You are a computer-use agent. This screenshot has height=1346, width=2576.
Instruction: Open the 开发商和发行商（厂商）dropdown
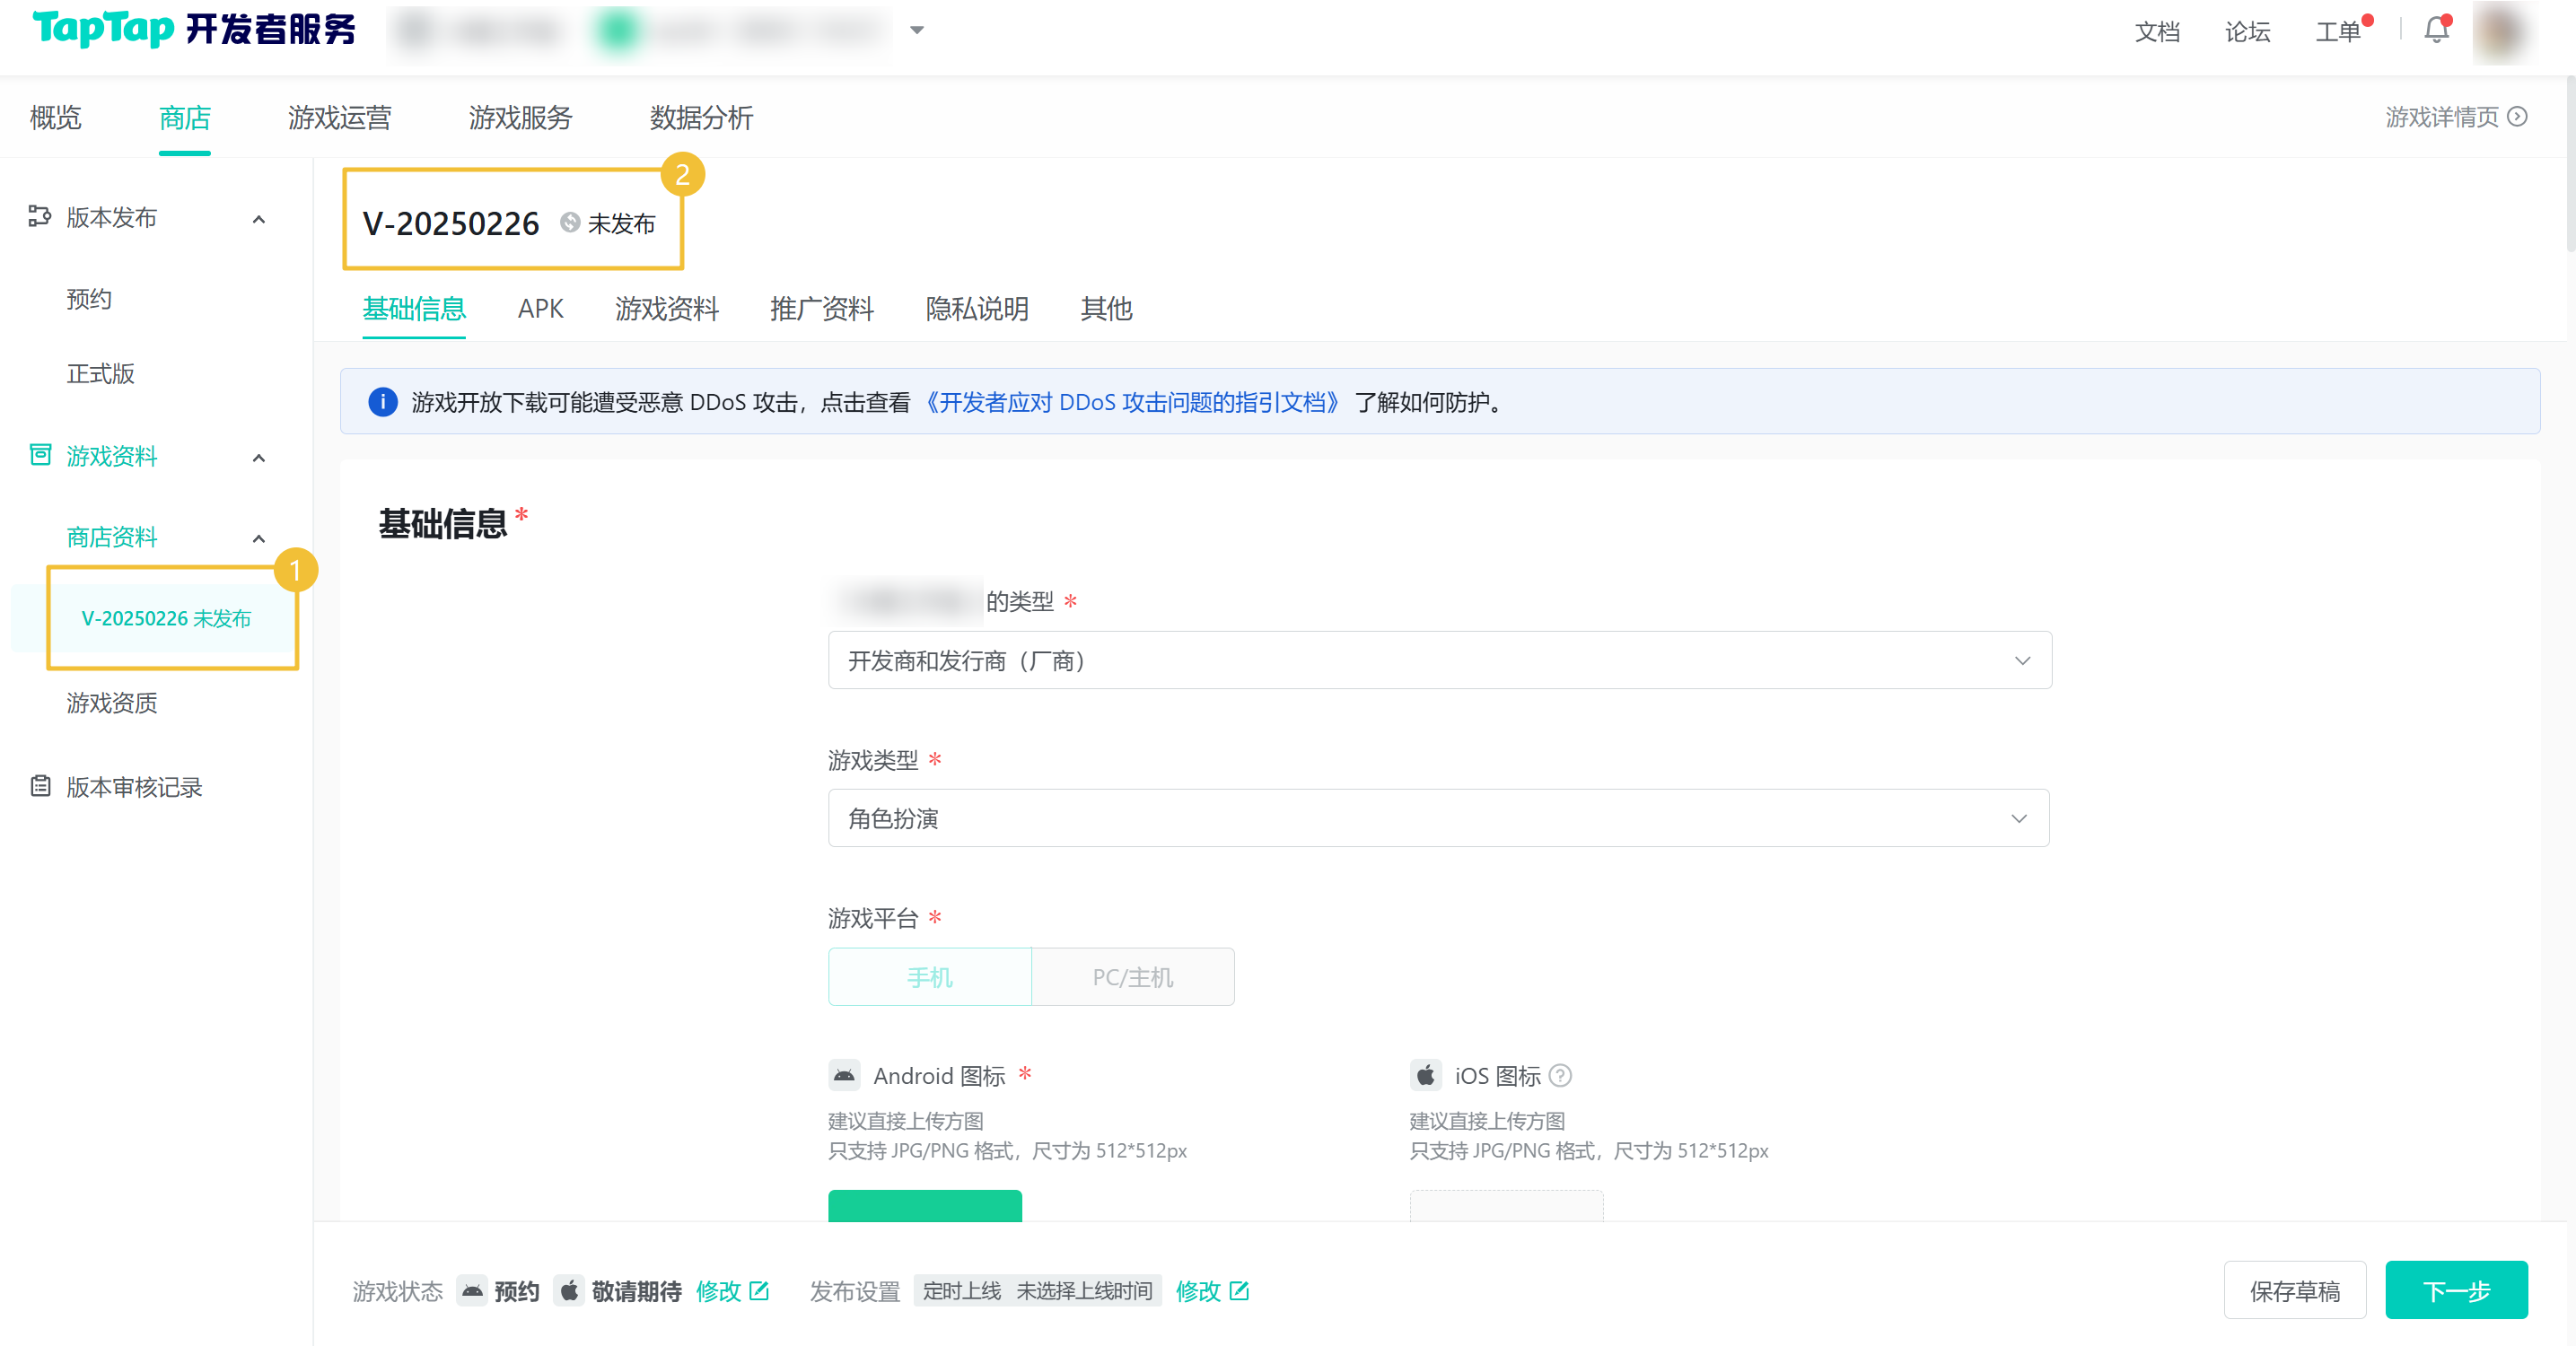(x=1439, y=660)
